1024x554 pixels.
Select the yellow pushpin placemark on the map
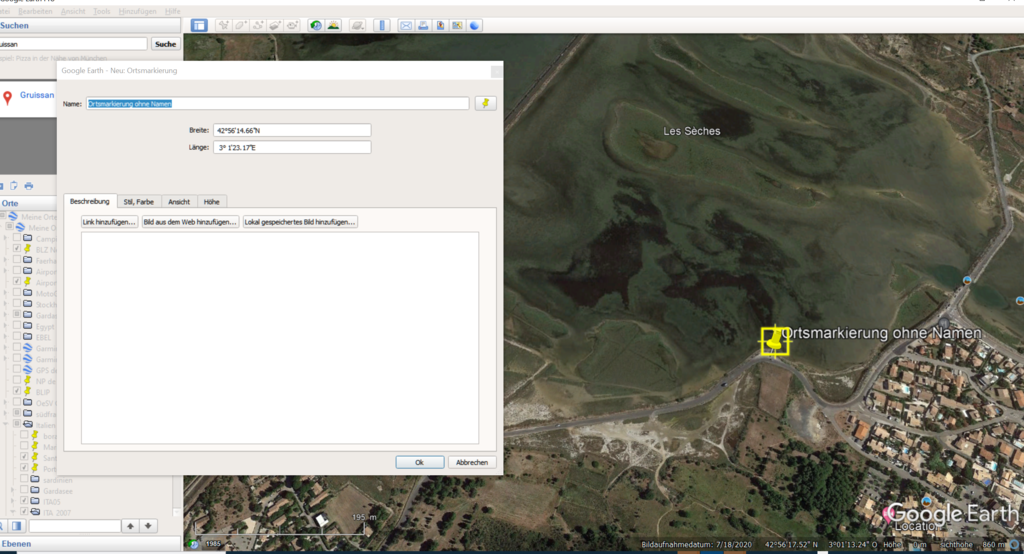click(x=775, y=341)
